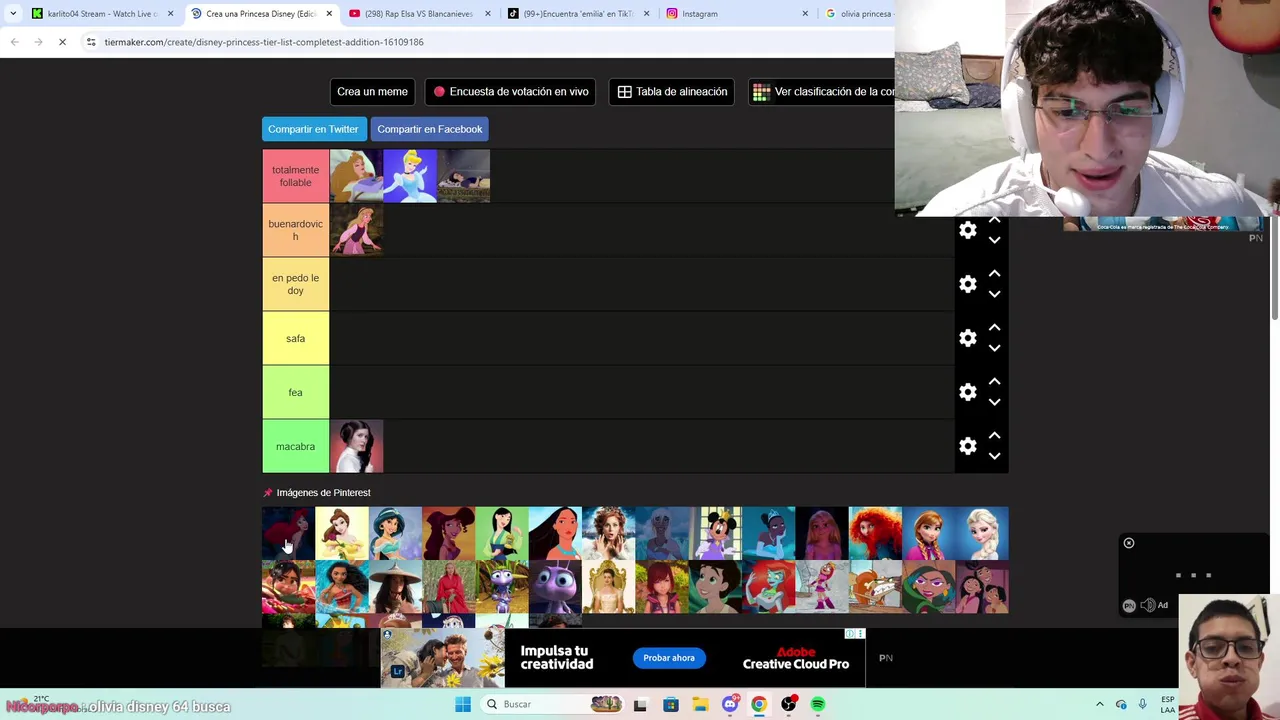Screen dimensions: 1280x720
Task: Move fea row up with arrow
Action: (x=994, y=381)
